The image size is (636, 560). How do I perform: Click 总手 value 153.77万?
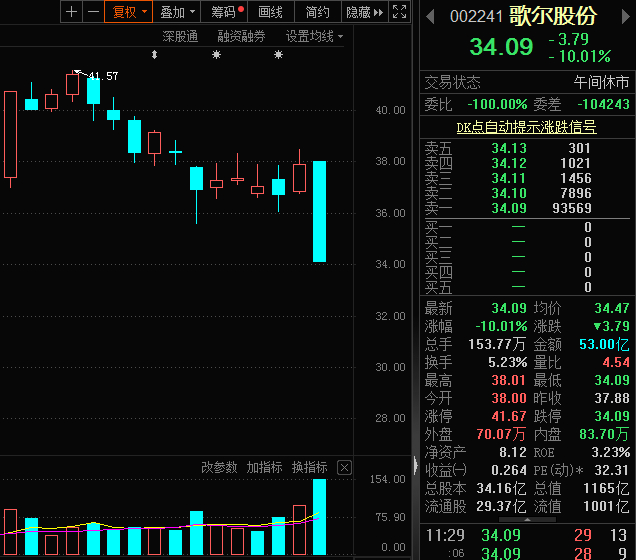(497, 344)
